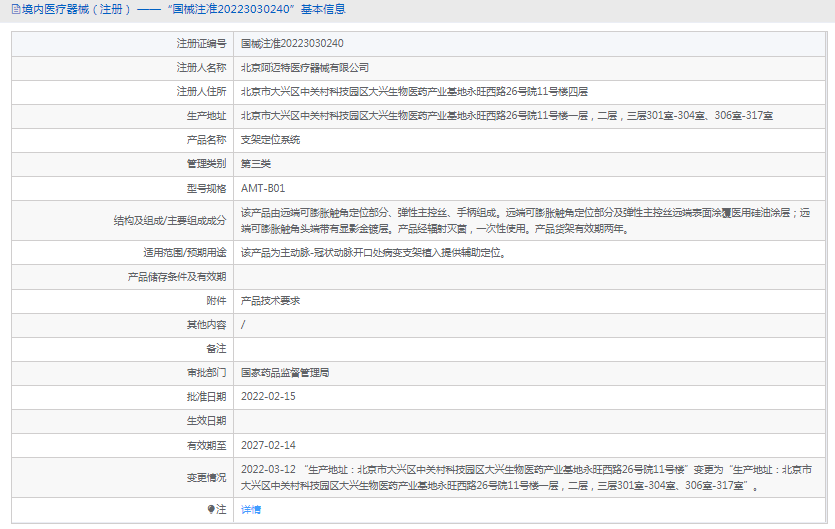Click the 批准日期 label

pyautogui.click(x=206, y=397)
